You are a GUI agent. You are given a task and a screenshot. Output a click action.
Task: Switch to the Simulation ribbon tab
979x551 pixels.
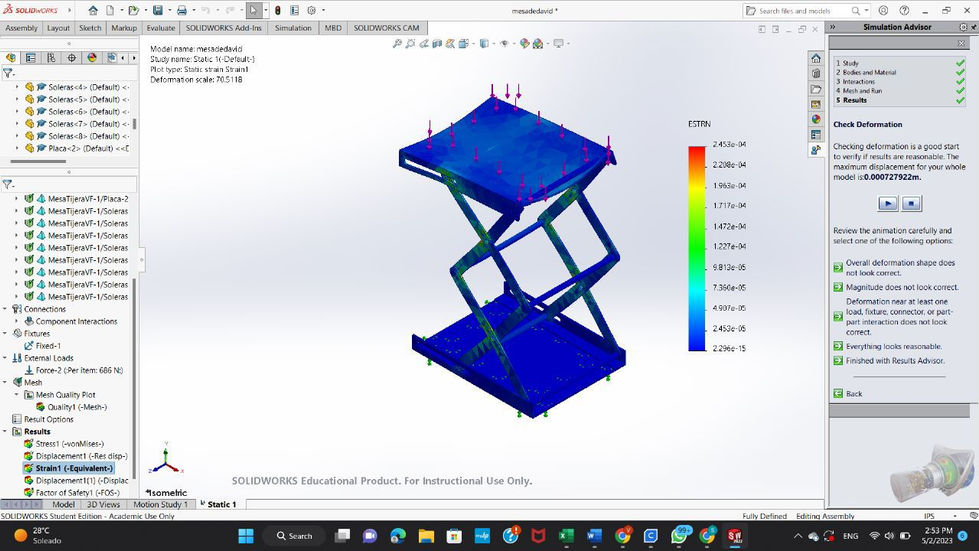293,28
